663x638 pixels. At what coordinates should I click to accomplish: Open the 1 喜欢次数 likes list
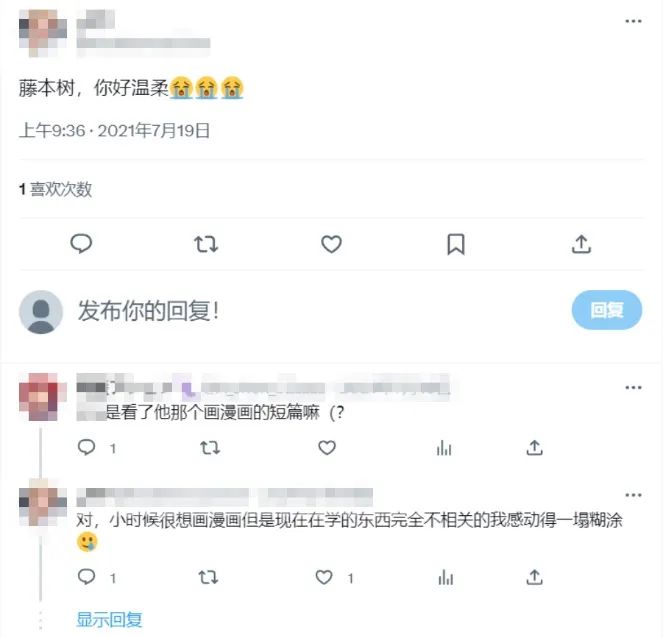tap(55, 189)
